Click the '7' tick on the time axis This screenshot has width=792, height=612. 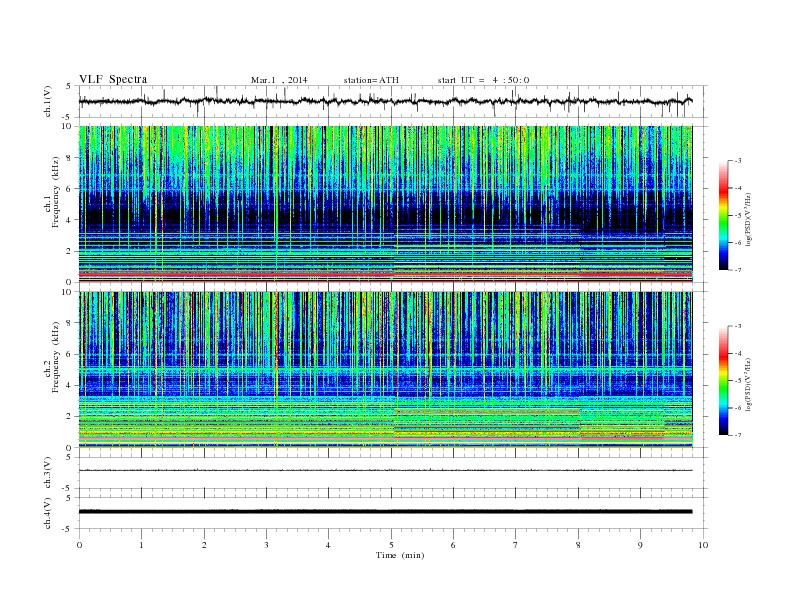coord(516,545)
